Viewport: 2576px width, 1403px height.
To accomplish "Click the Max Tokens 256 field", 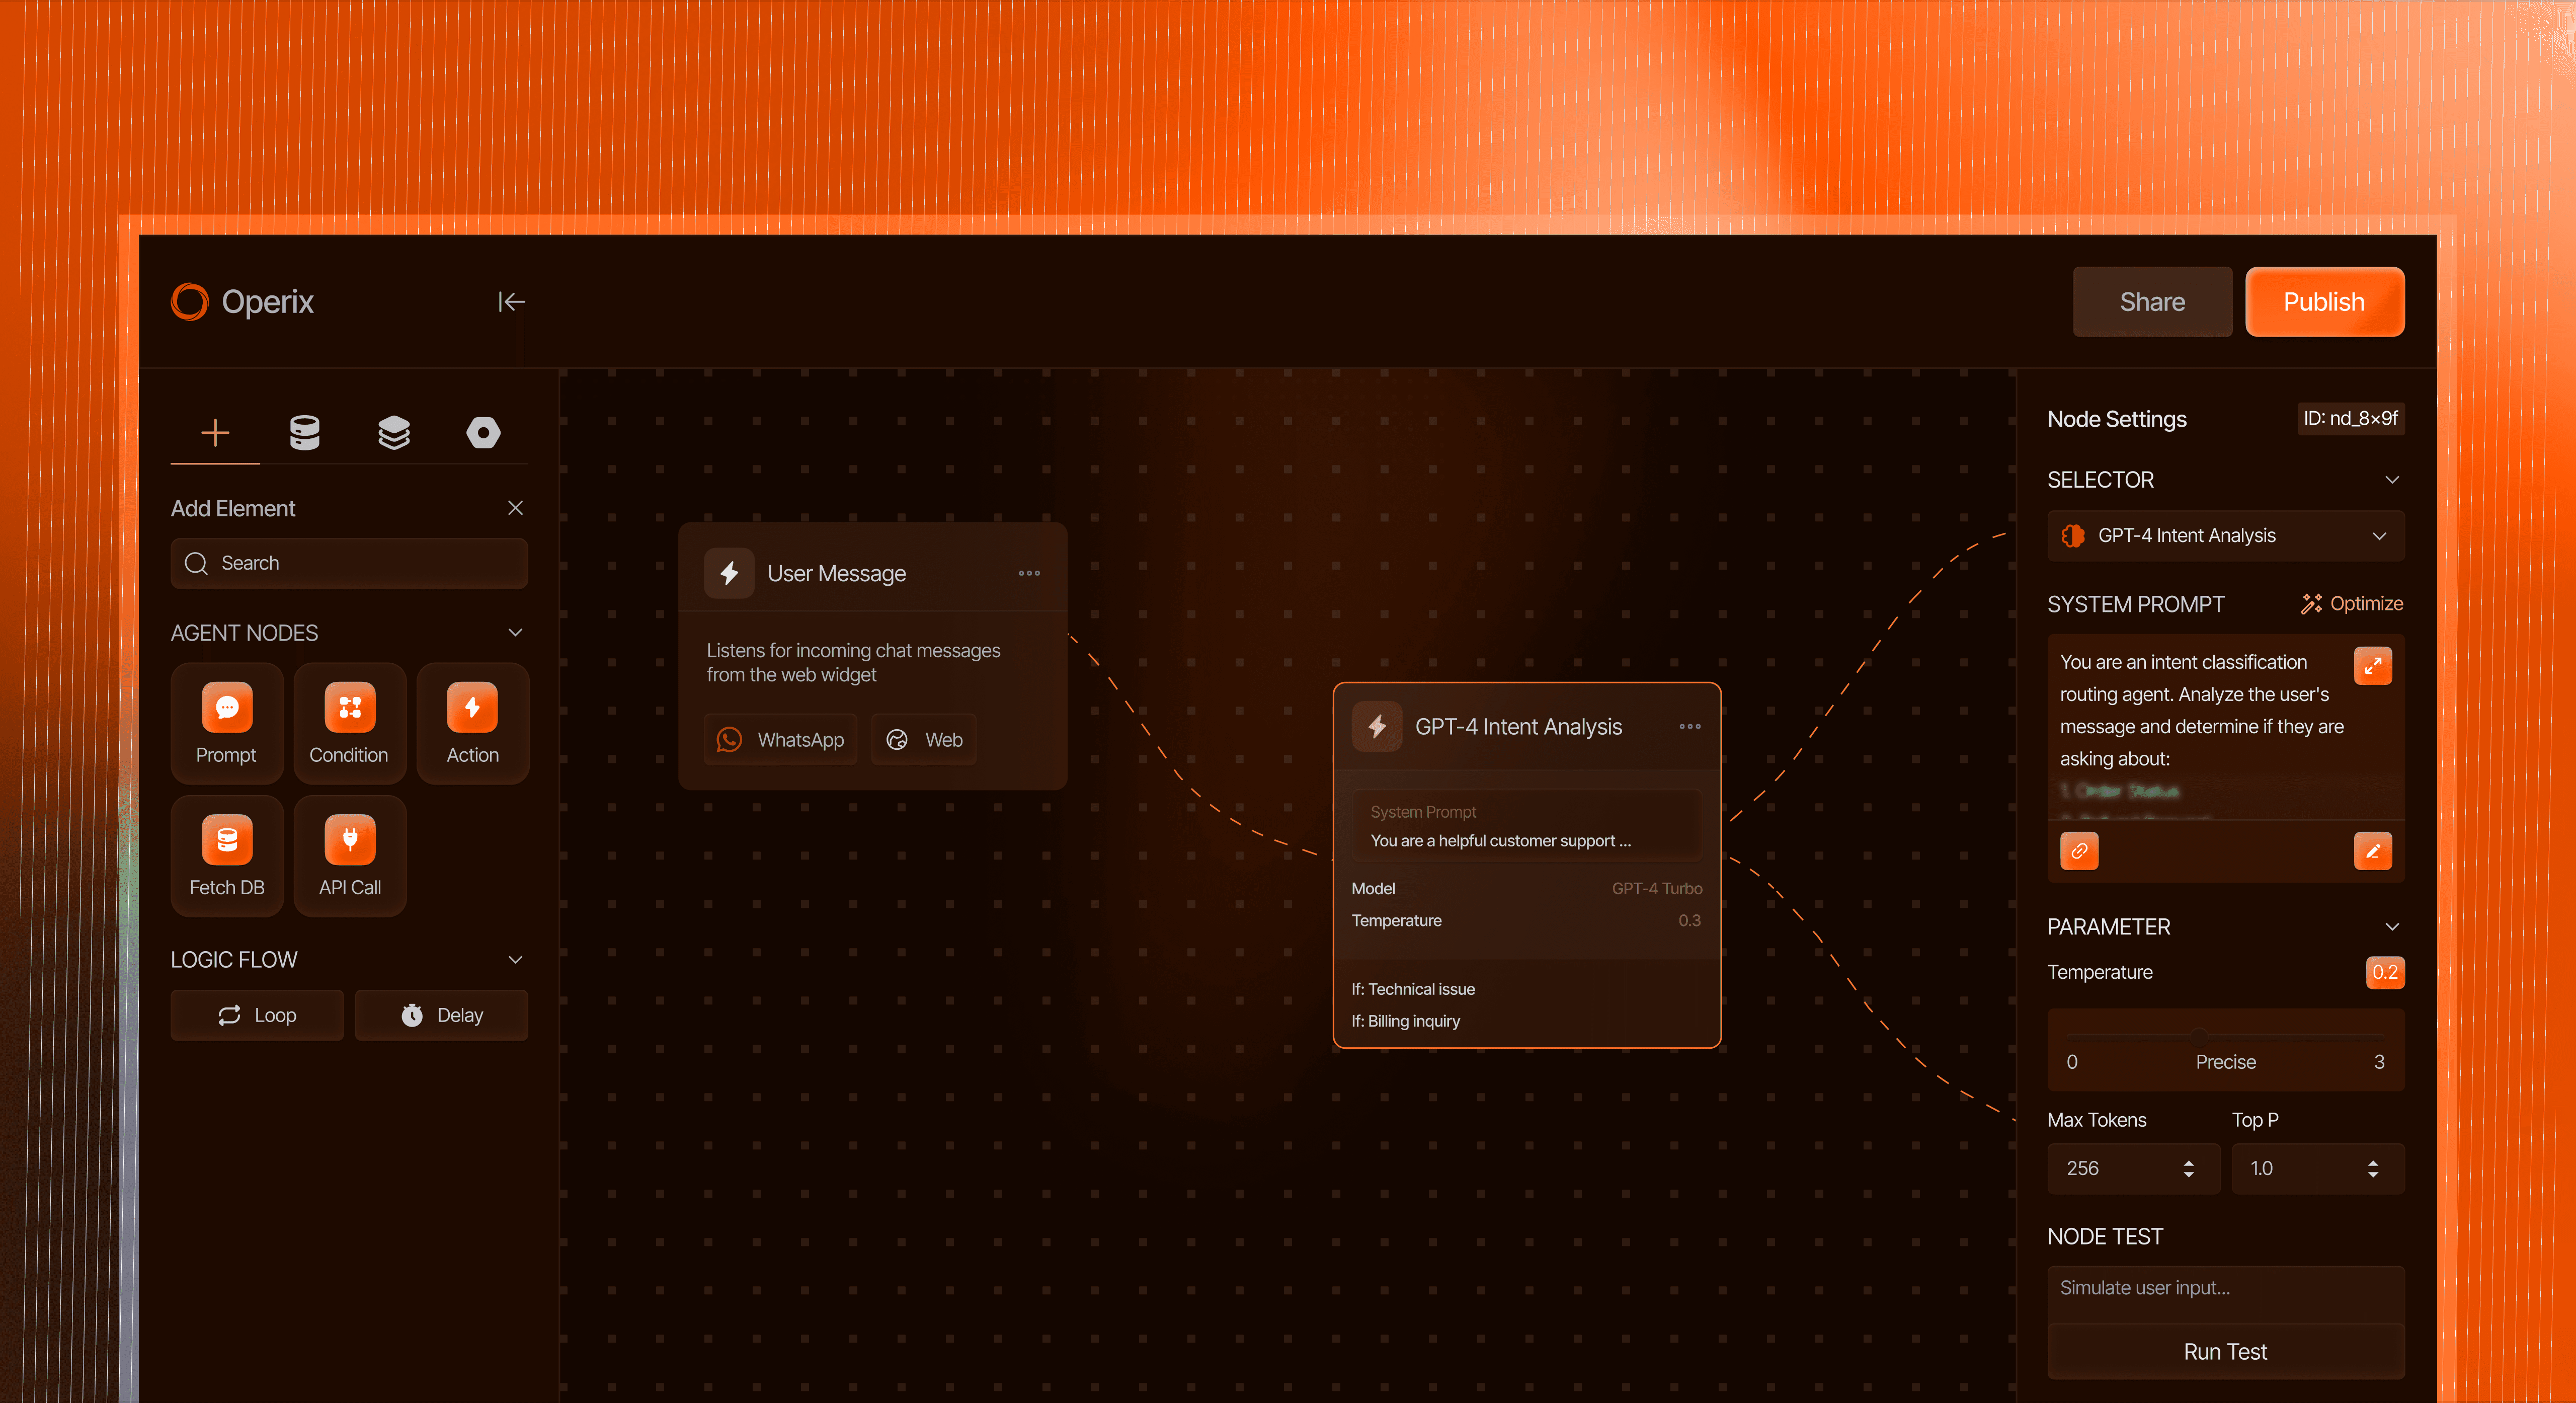I will (x=2133, y=1169).
